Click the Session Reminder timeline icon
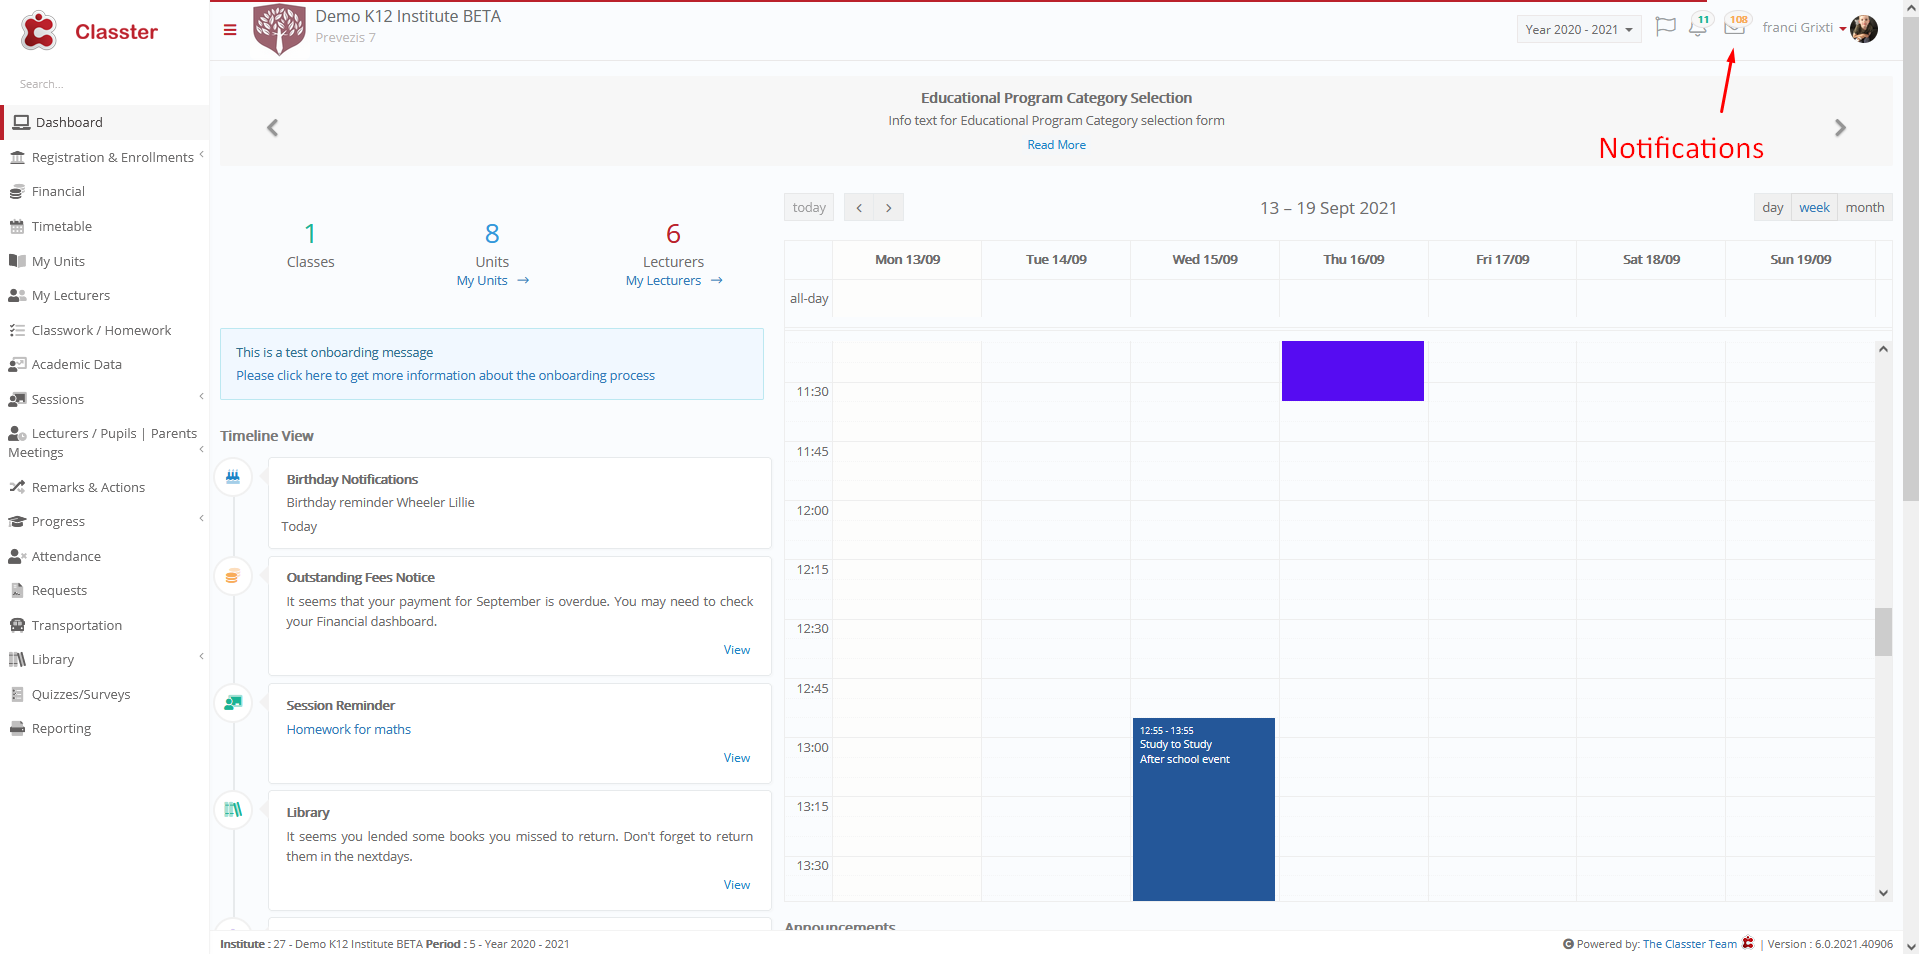This screenshot has width=1919, height=954. (233, 703)
